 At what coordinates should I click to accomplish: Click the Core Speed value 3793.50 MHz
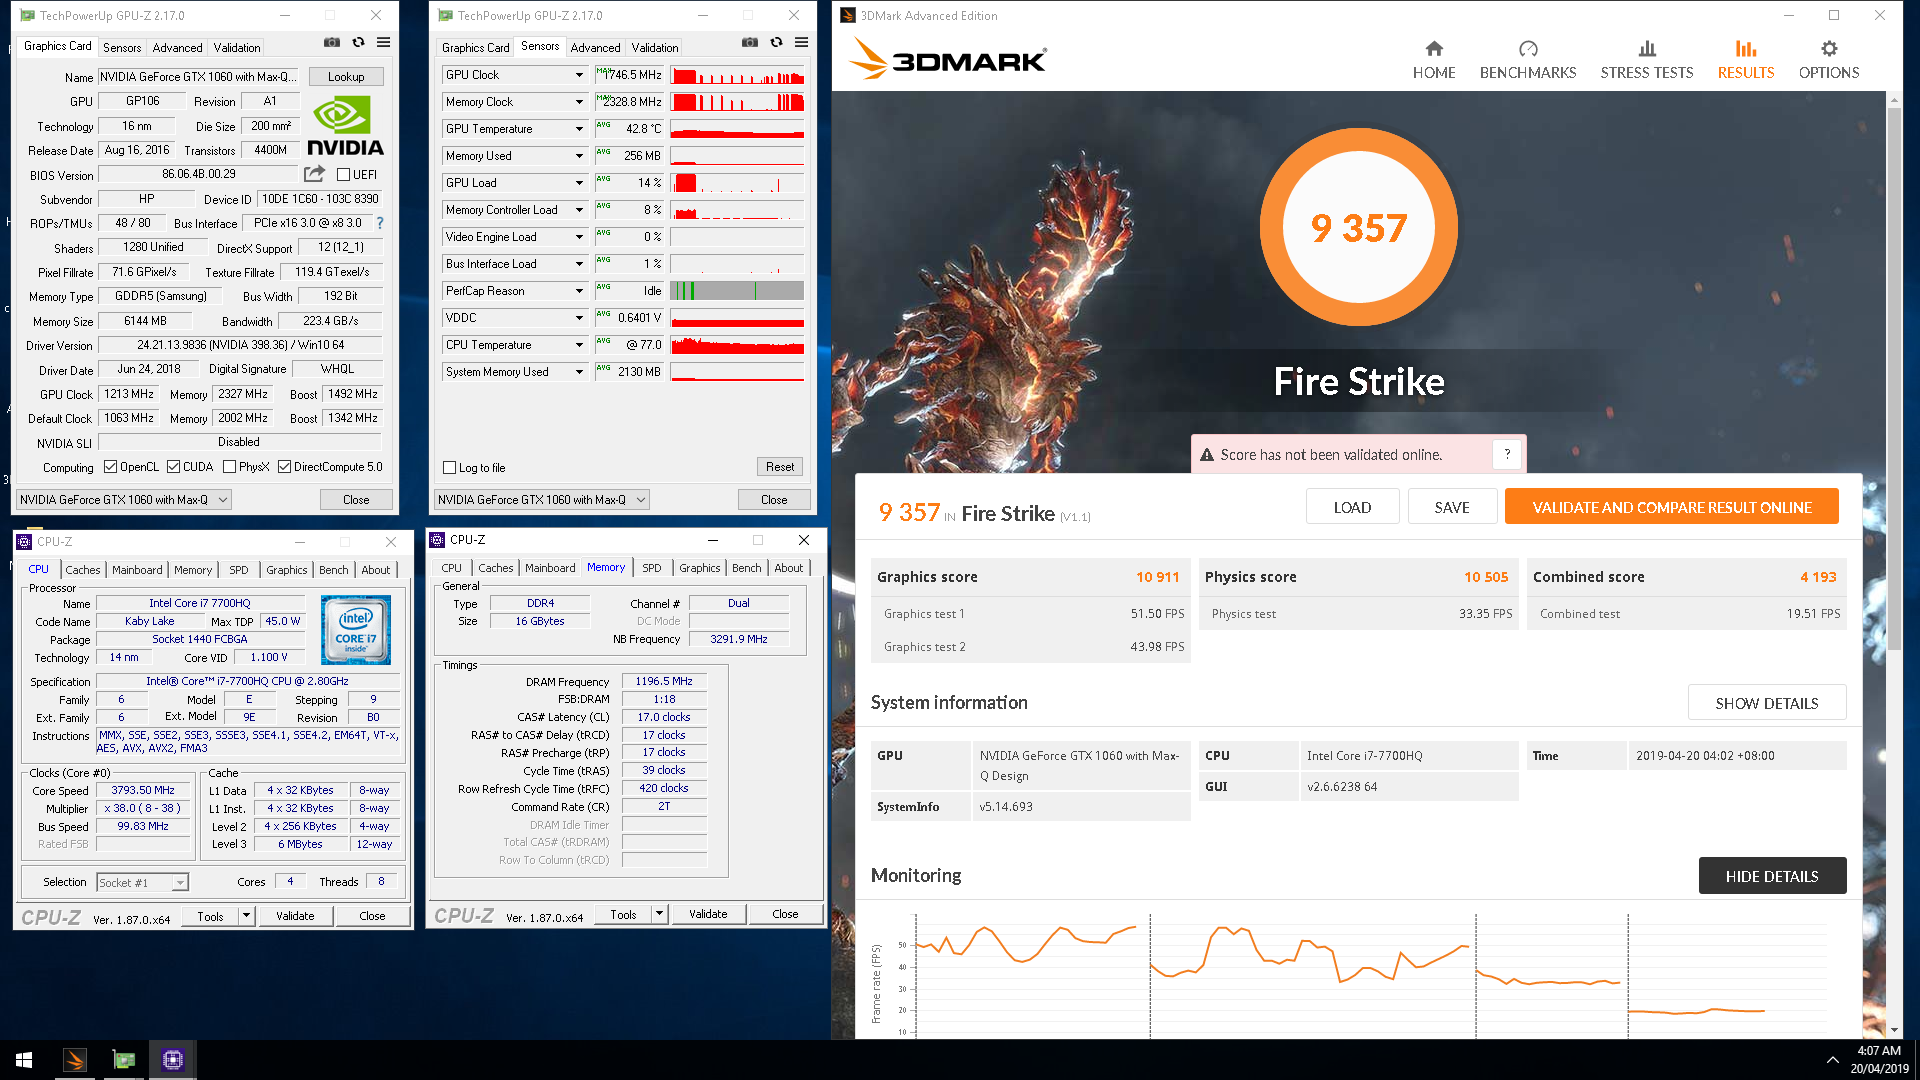[143, 790]
